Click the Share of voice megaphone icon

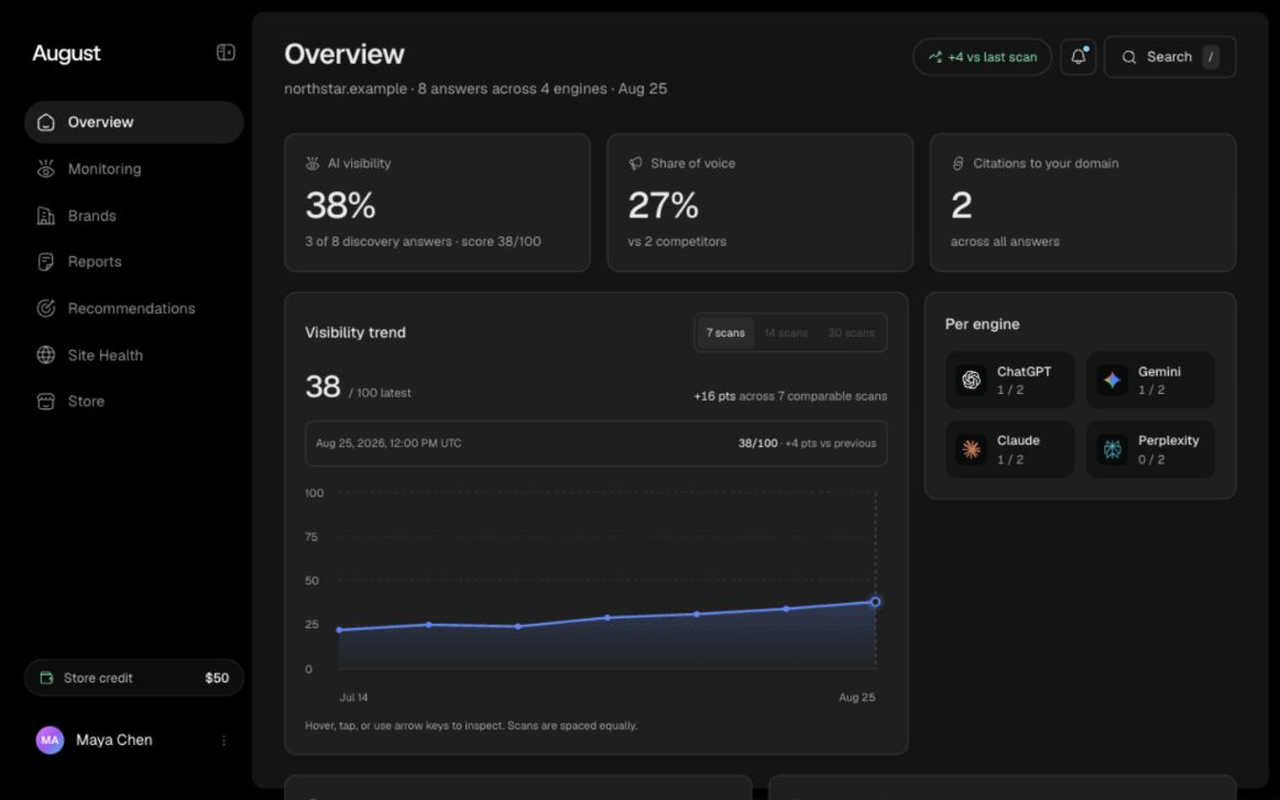(635, 163)
